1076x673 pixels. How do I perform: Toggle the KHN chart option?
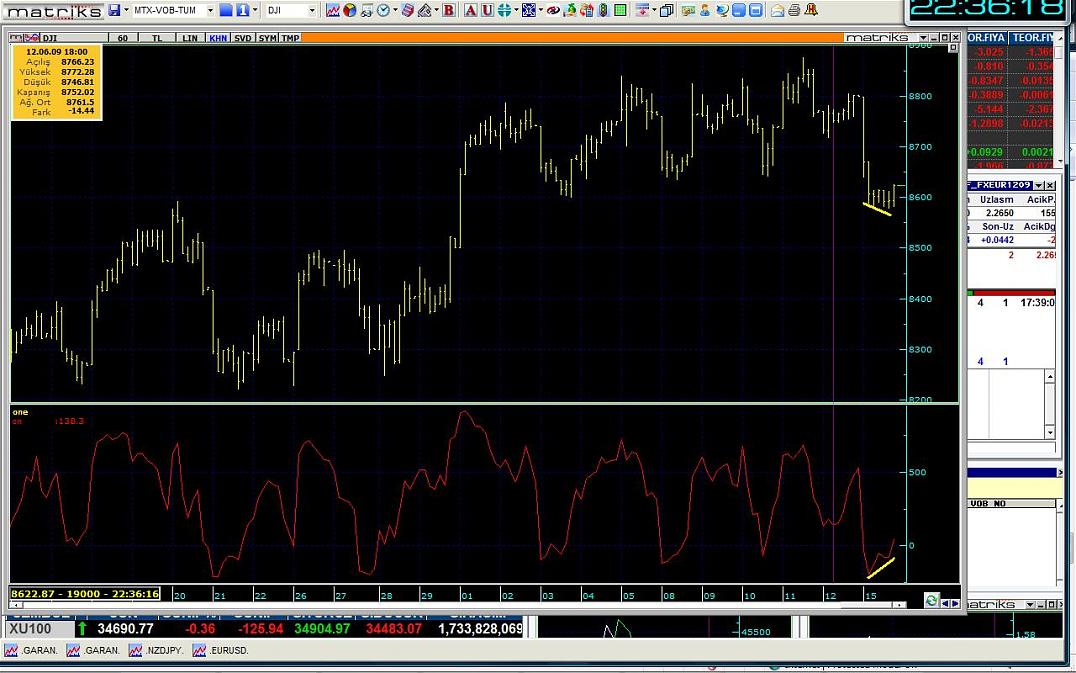[x=217, y=38]
